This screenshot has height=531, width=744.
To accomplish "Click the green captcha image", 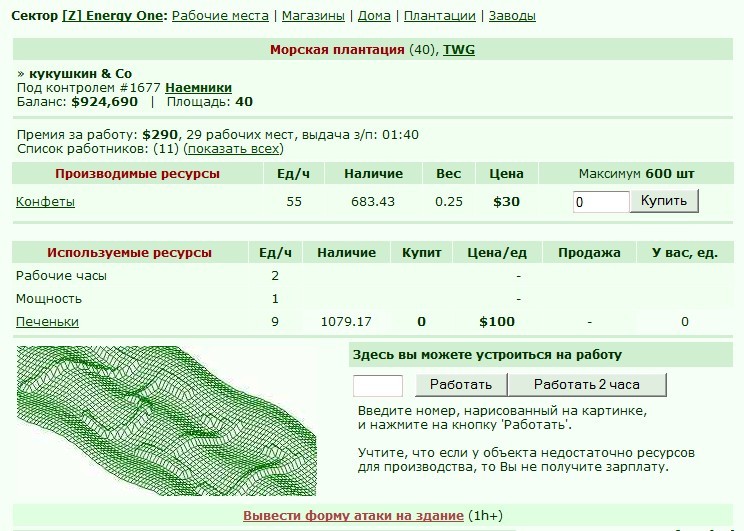I will click(167, 421).
